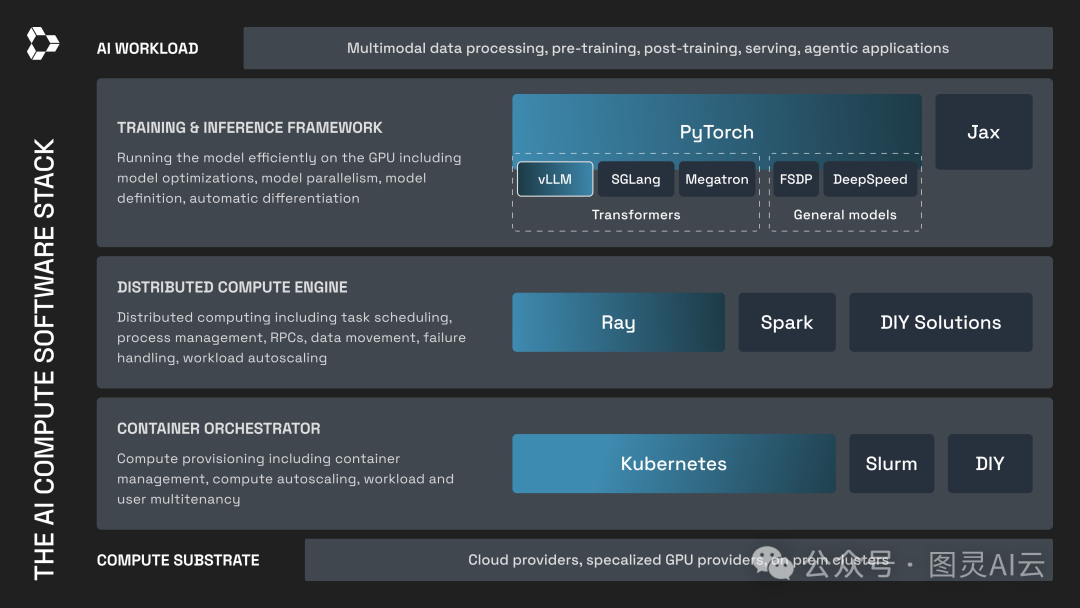Click the 'Running the model efficiently' description text
This screenshot has height=608, width=1080.
[289, 178]
